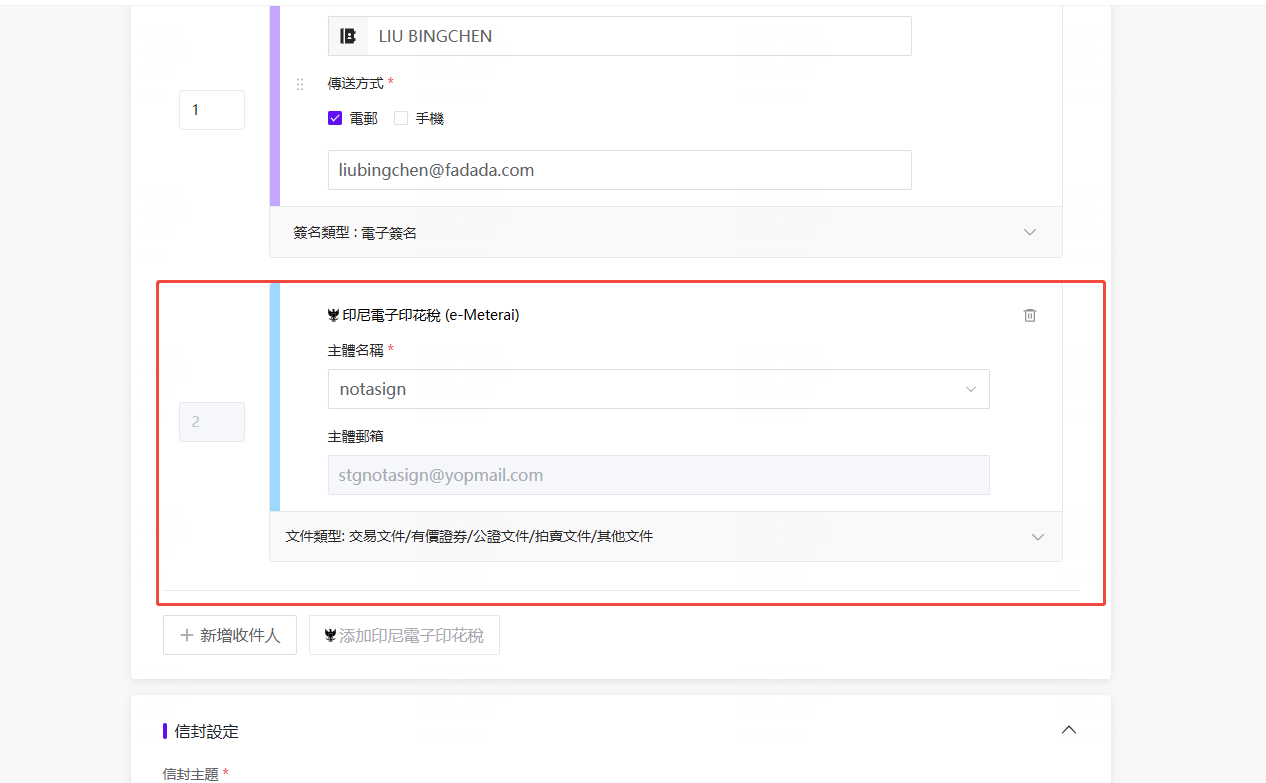Viewport: 1266px width, 783px height.
Task: Click the contact icon beside LIU BINGCHEN
Action: click(x=348, y=36)
